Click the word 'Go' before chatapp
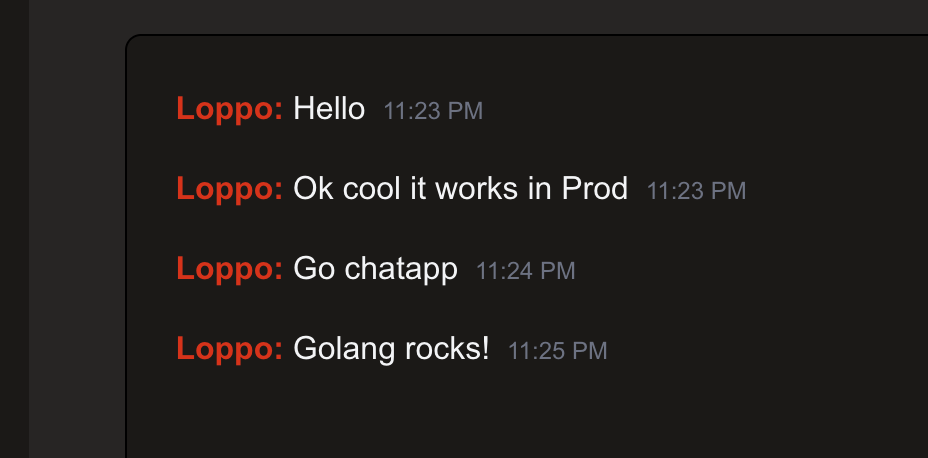This screenshot has height=458, width=928. click(x=314, y=268)
